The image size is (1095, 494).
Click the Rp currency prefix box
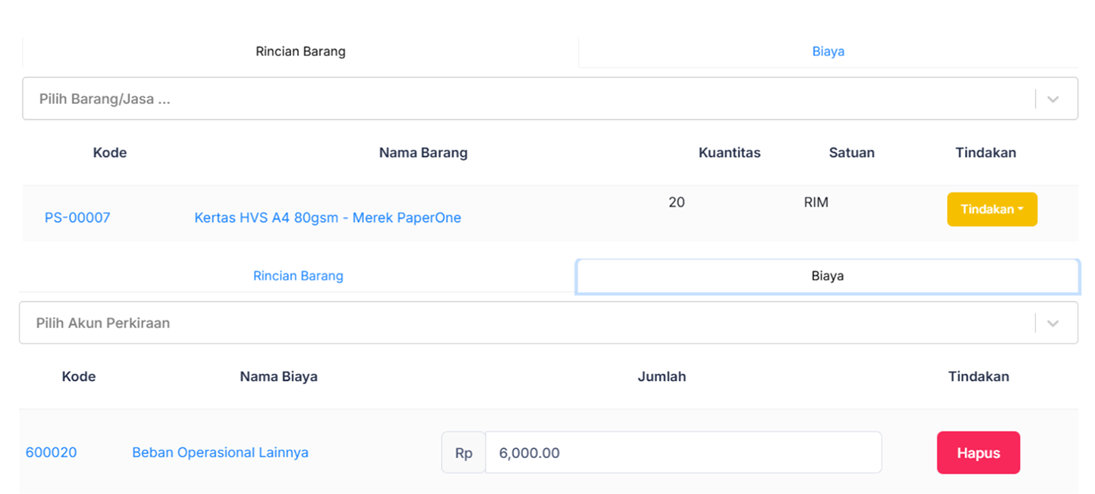[463, 452]
